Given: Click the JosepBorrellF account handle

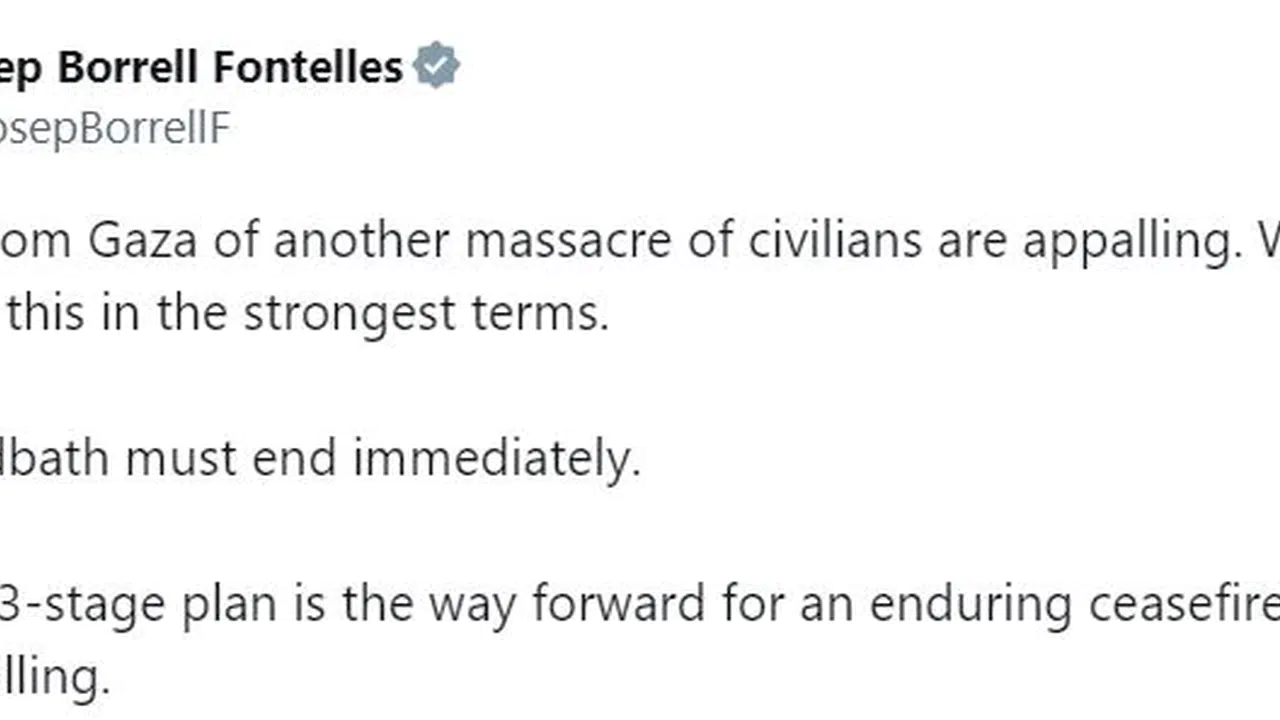Looking at the screenshot, I should (x=115, y=128).
